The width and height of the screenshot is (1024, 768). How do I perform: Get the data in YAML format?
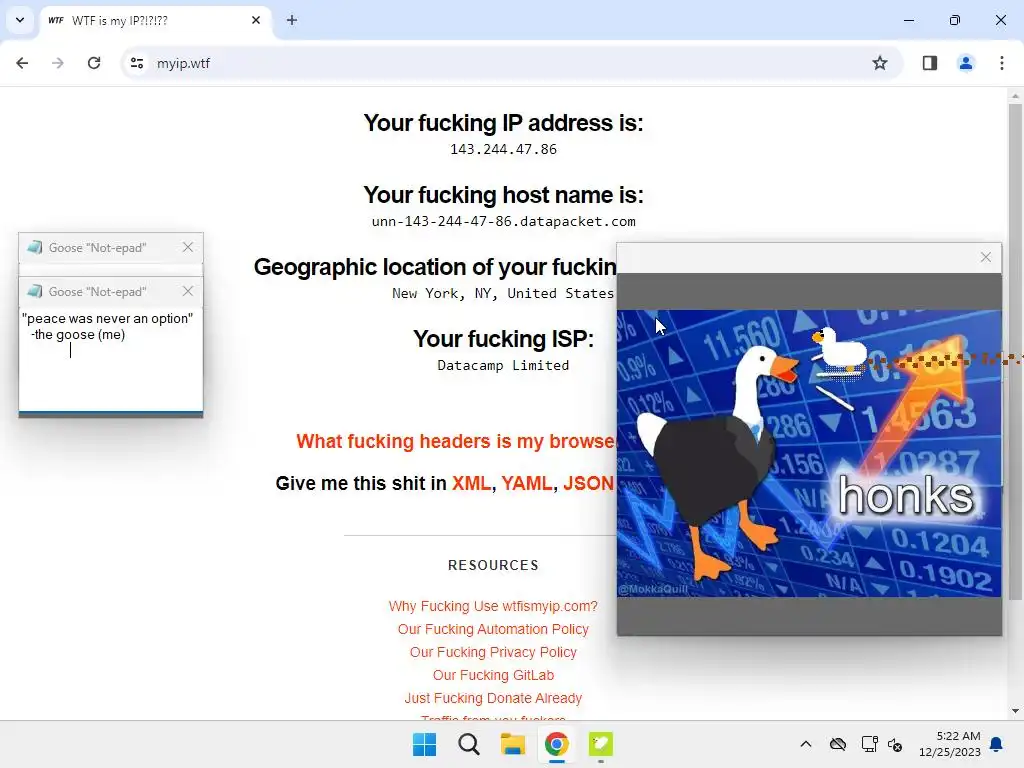pyautogui.click(x=526, y=483)
